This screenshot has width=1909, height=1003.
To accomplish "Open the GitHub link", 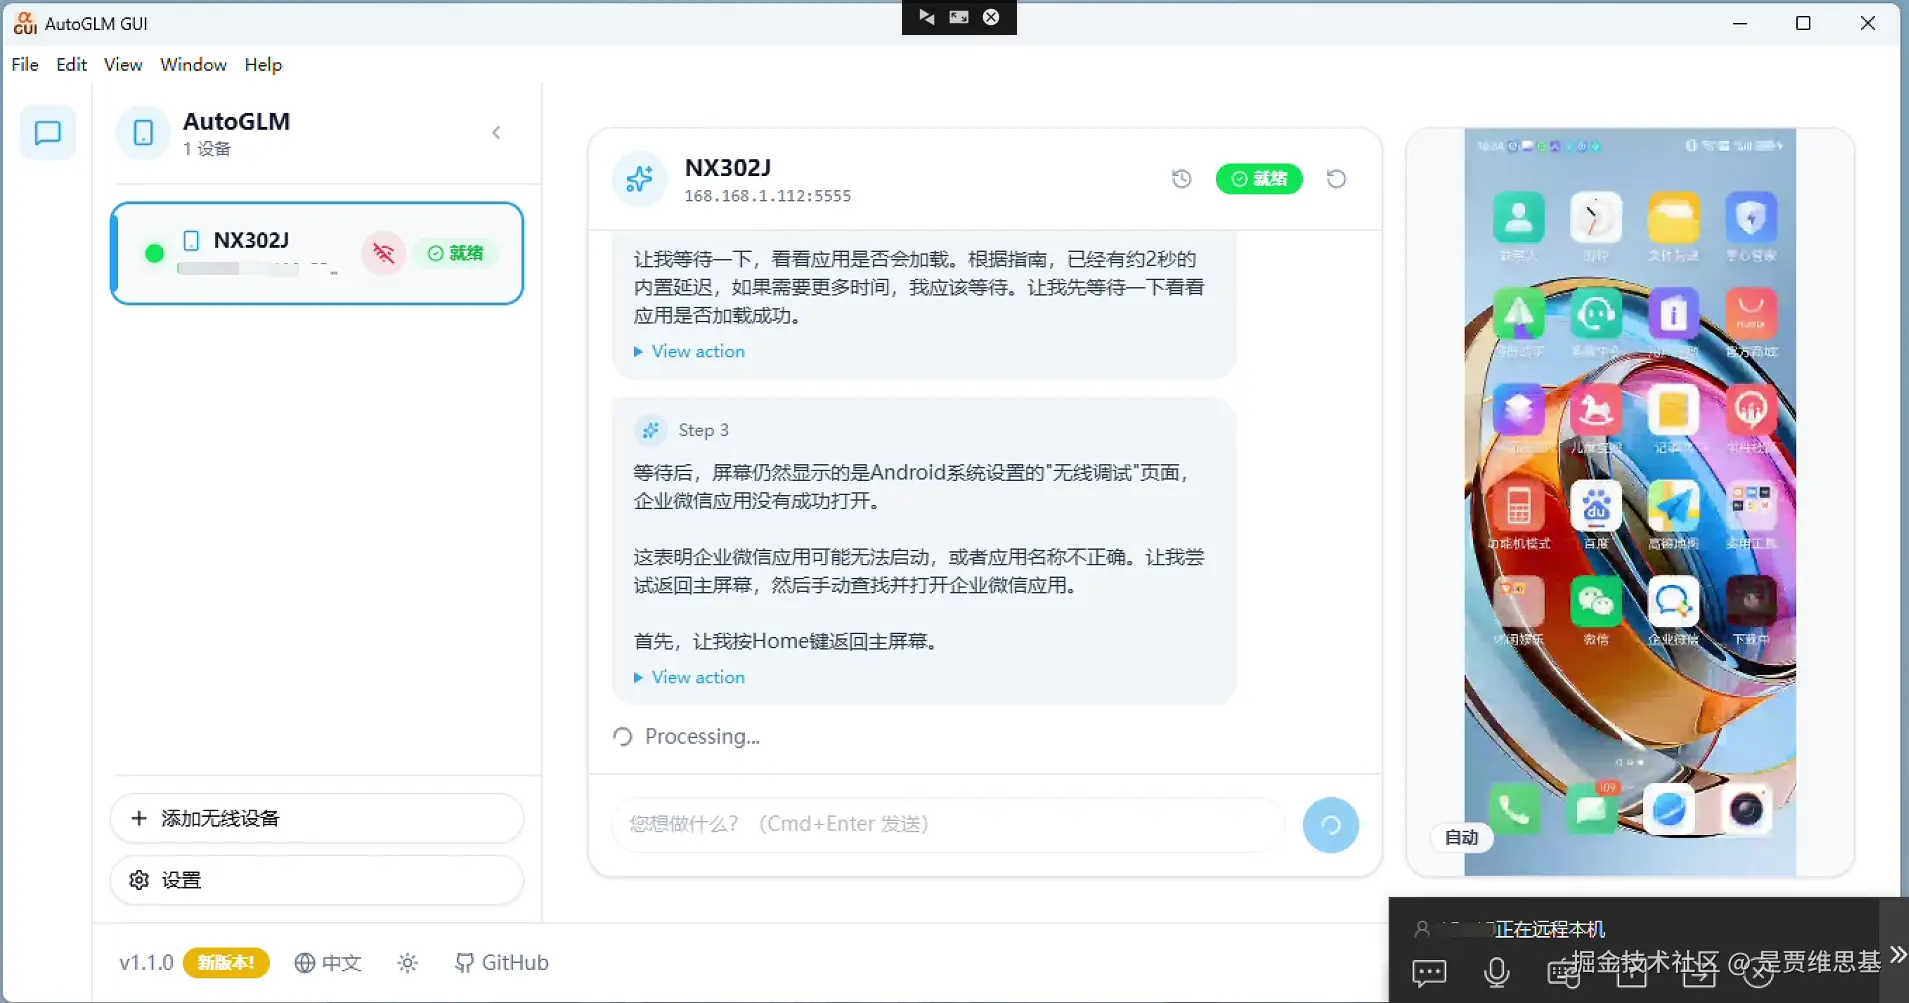I will click(x=502, y=962).
